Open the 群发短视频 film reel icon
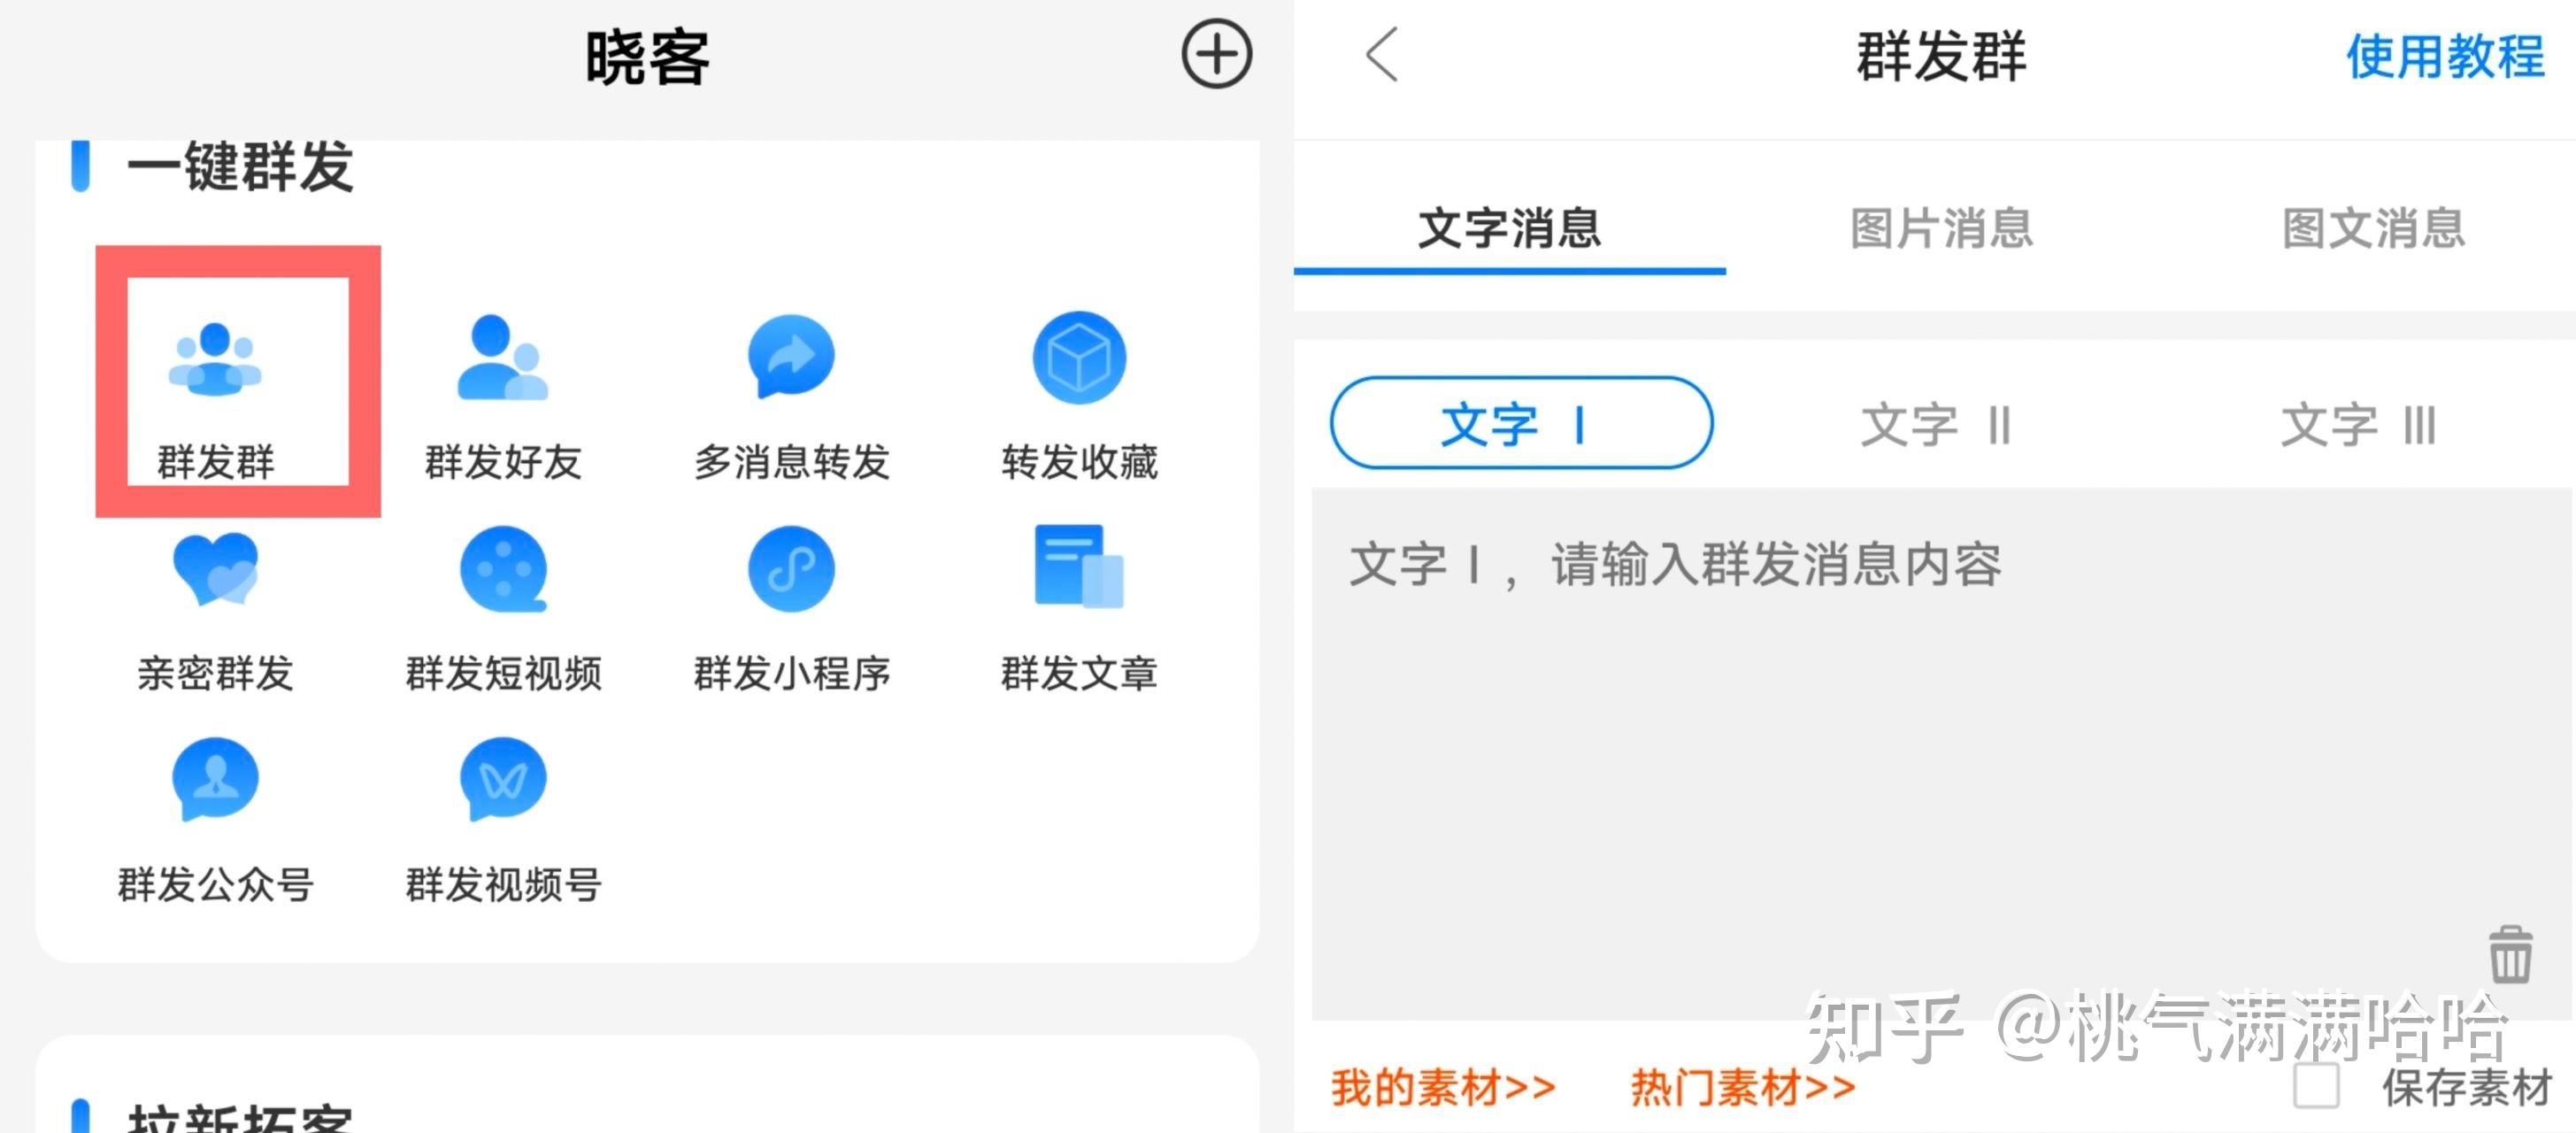Image resolution: width=2576 pixels, height=1133 pixels. (x=503, y=569)
